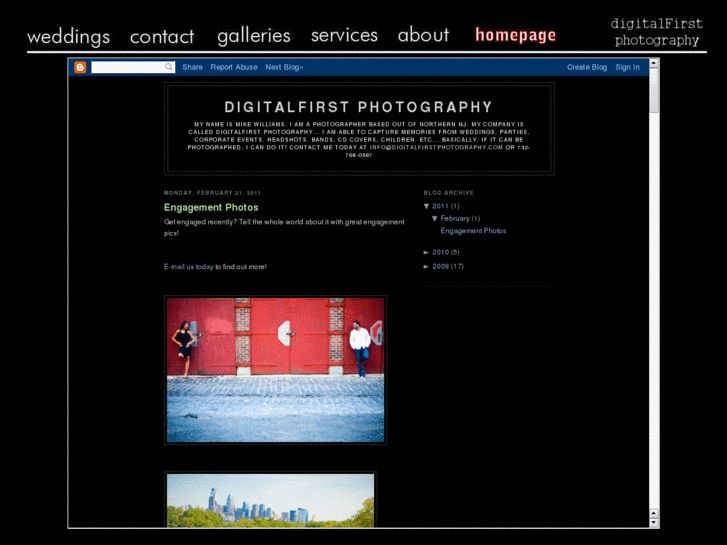
Task: Open the city skyline photo
Action: pyautogui.click(x=270, y=500)
